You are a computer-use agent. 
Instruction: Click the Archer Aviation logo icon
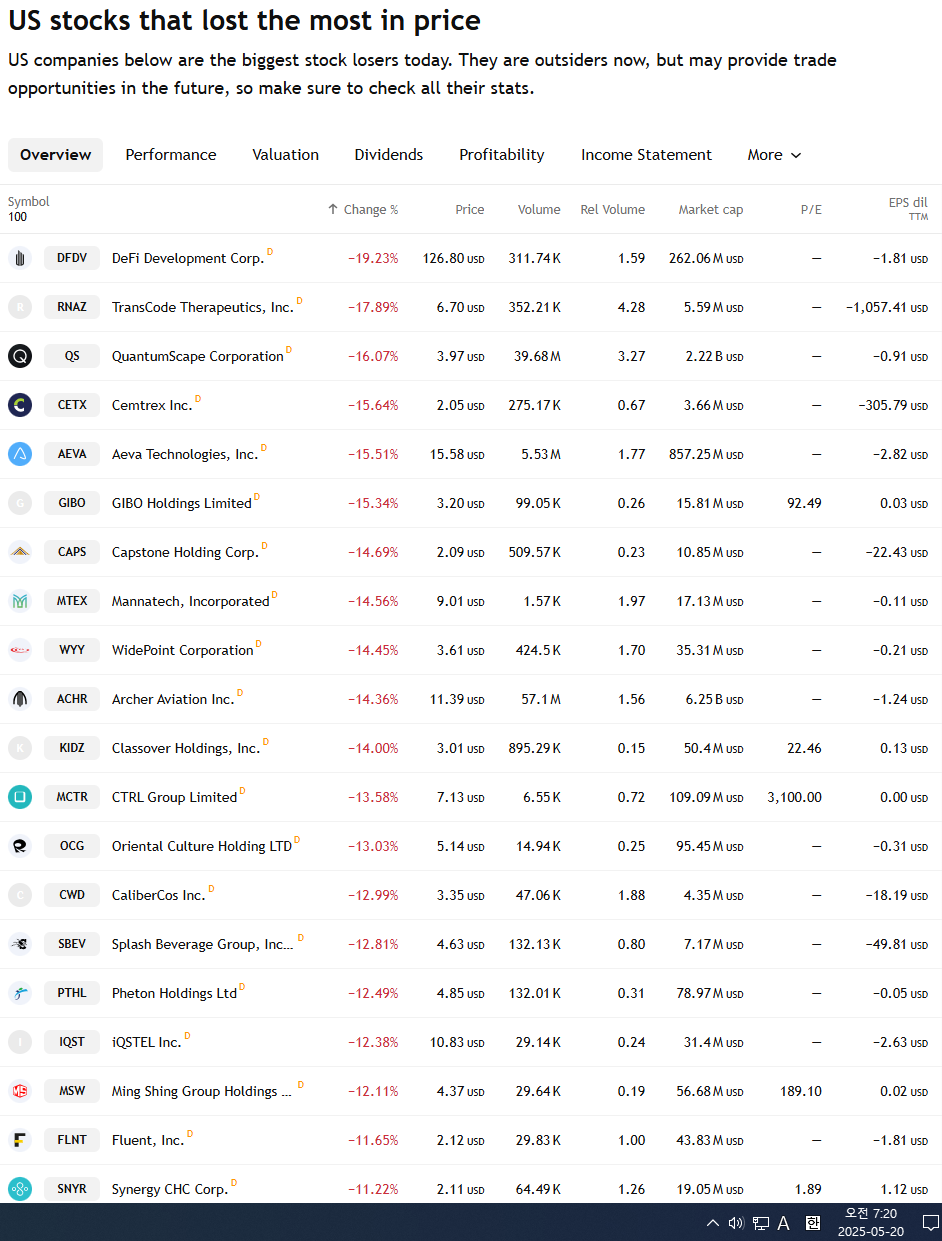pos(20,699)
